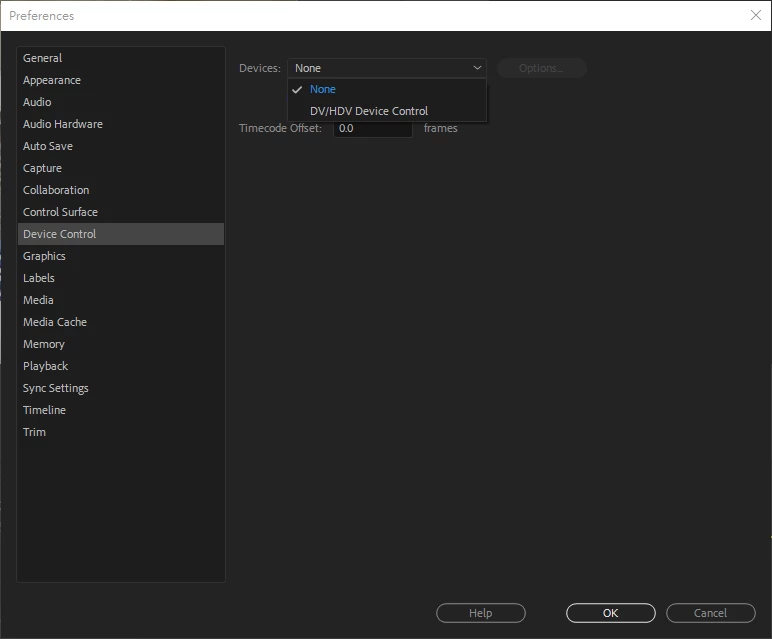Click the Timecode Offset input field
Viewport: 772px width, 639px height.
[373, 128]
